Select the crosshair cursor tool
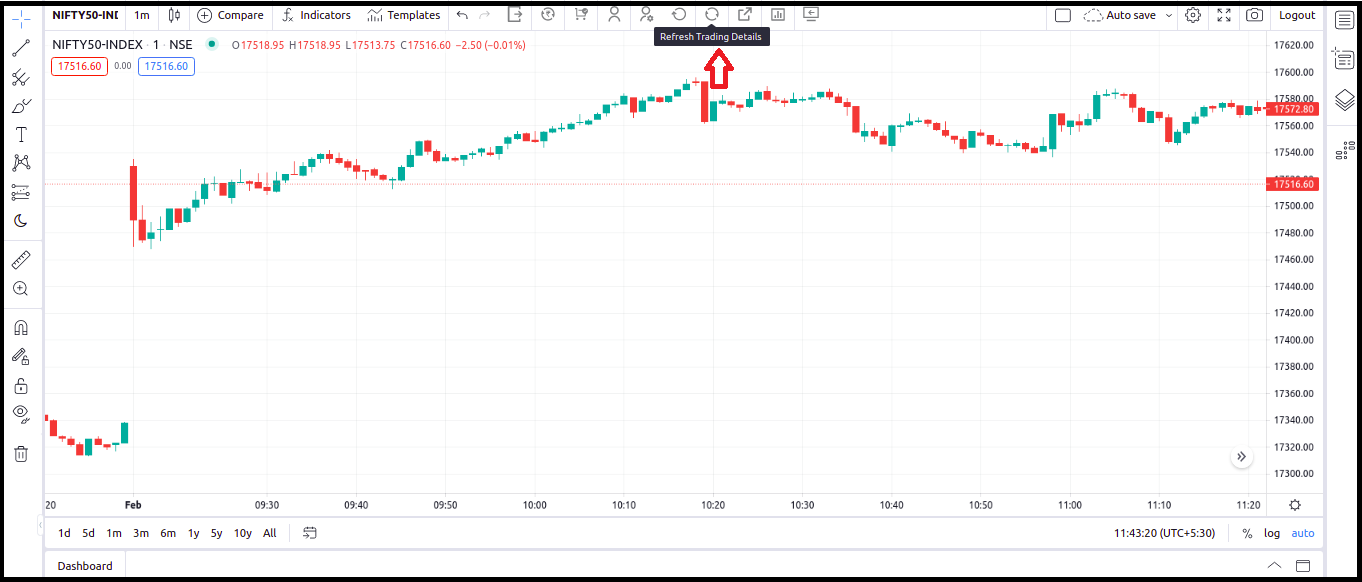 (x=20, y=19)
